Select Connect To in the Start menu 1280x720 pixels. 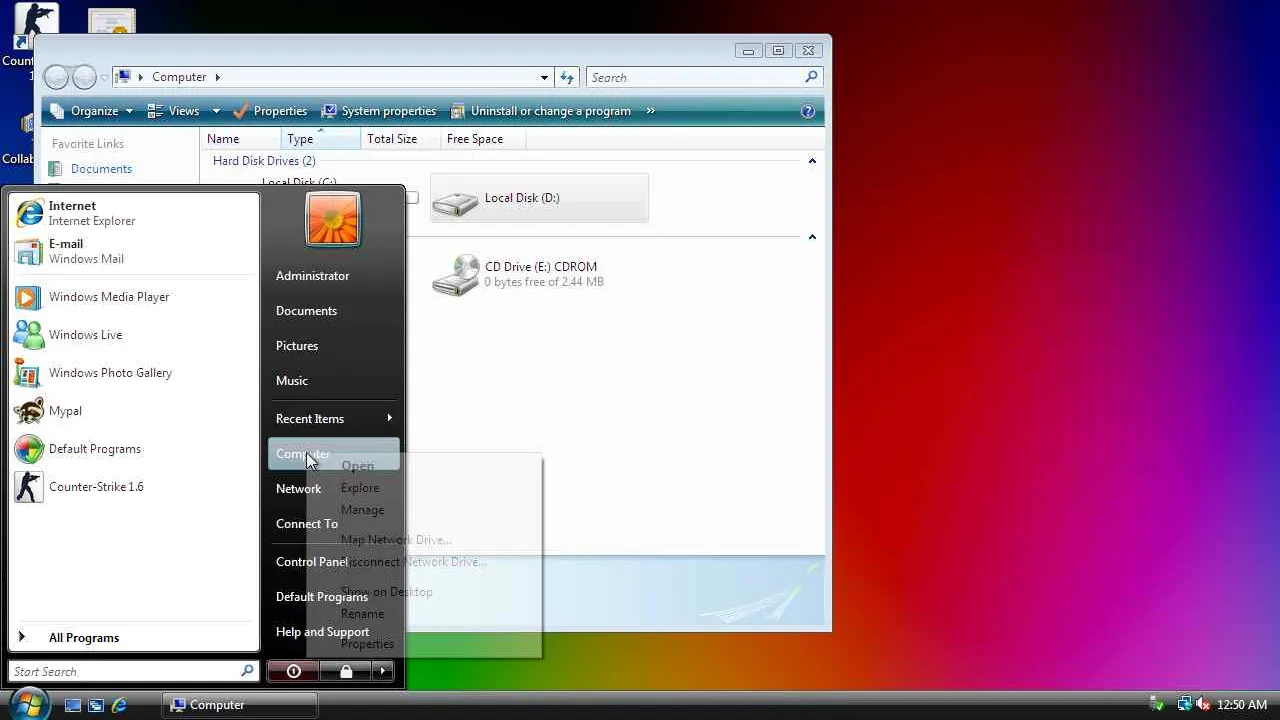tap(307, 524)
